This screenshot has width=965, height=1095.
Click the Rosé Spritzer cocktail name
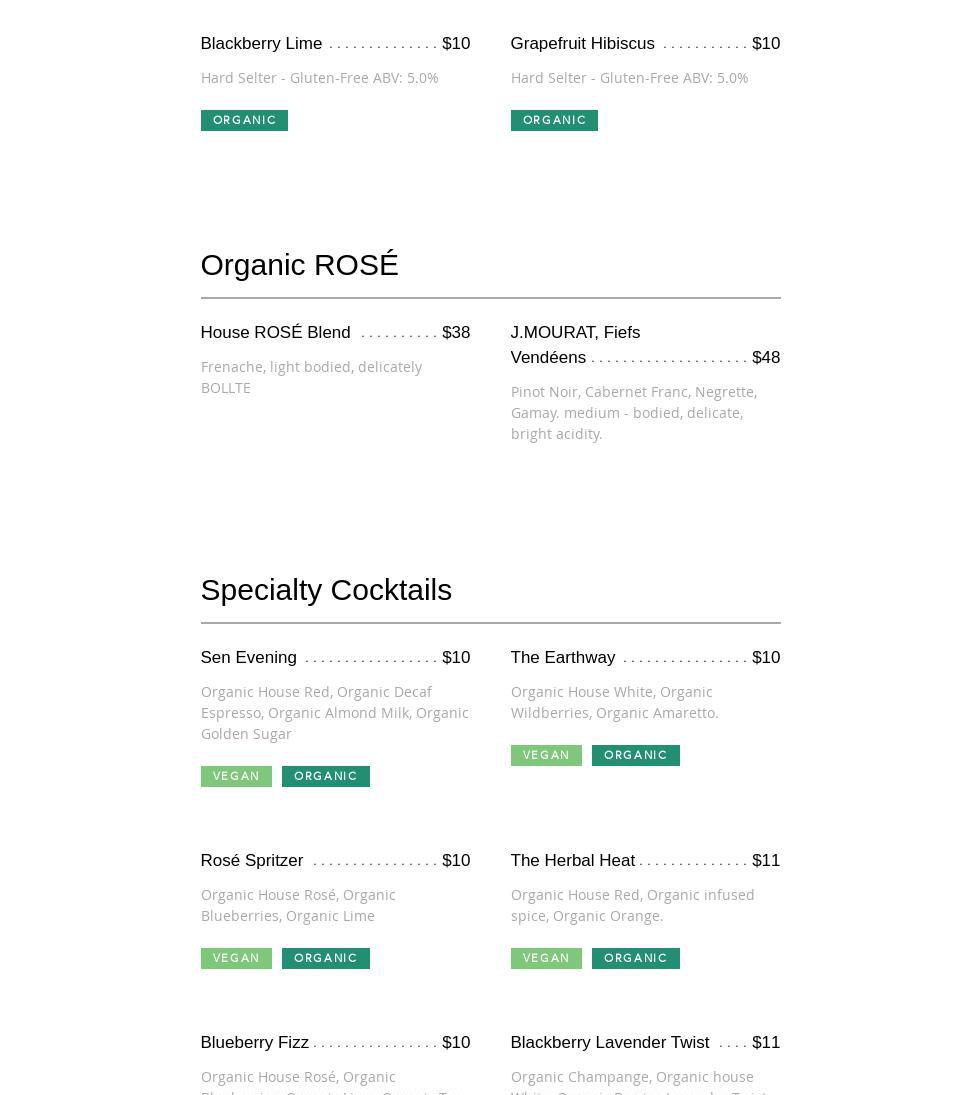(x=251, y=861)
